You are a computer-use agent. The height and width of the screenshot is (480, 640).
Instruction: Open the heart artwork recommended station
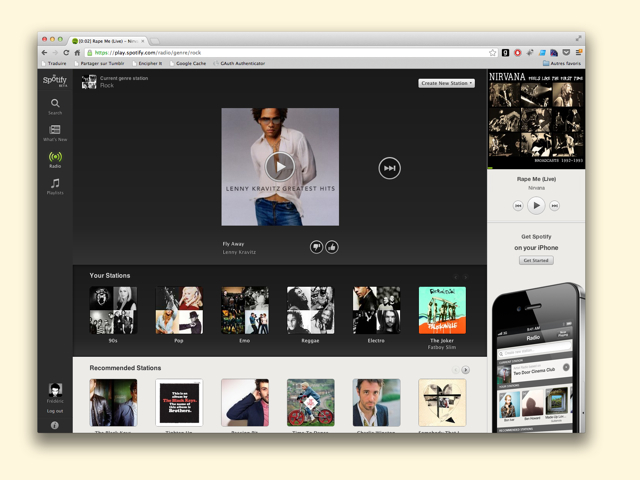point(442,402)
